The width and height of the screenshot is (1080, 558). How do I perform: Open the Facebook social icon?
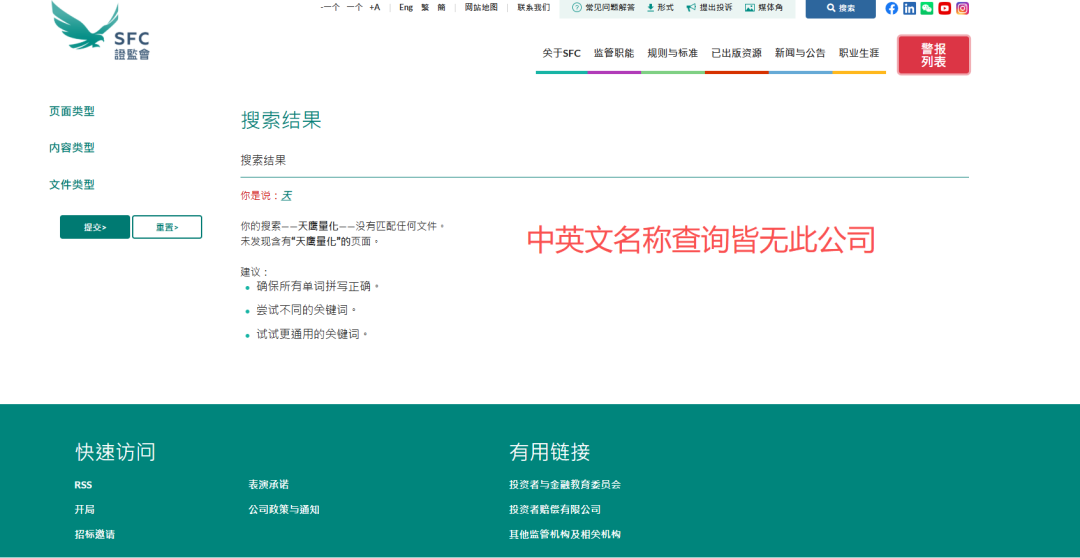point(892,8)
